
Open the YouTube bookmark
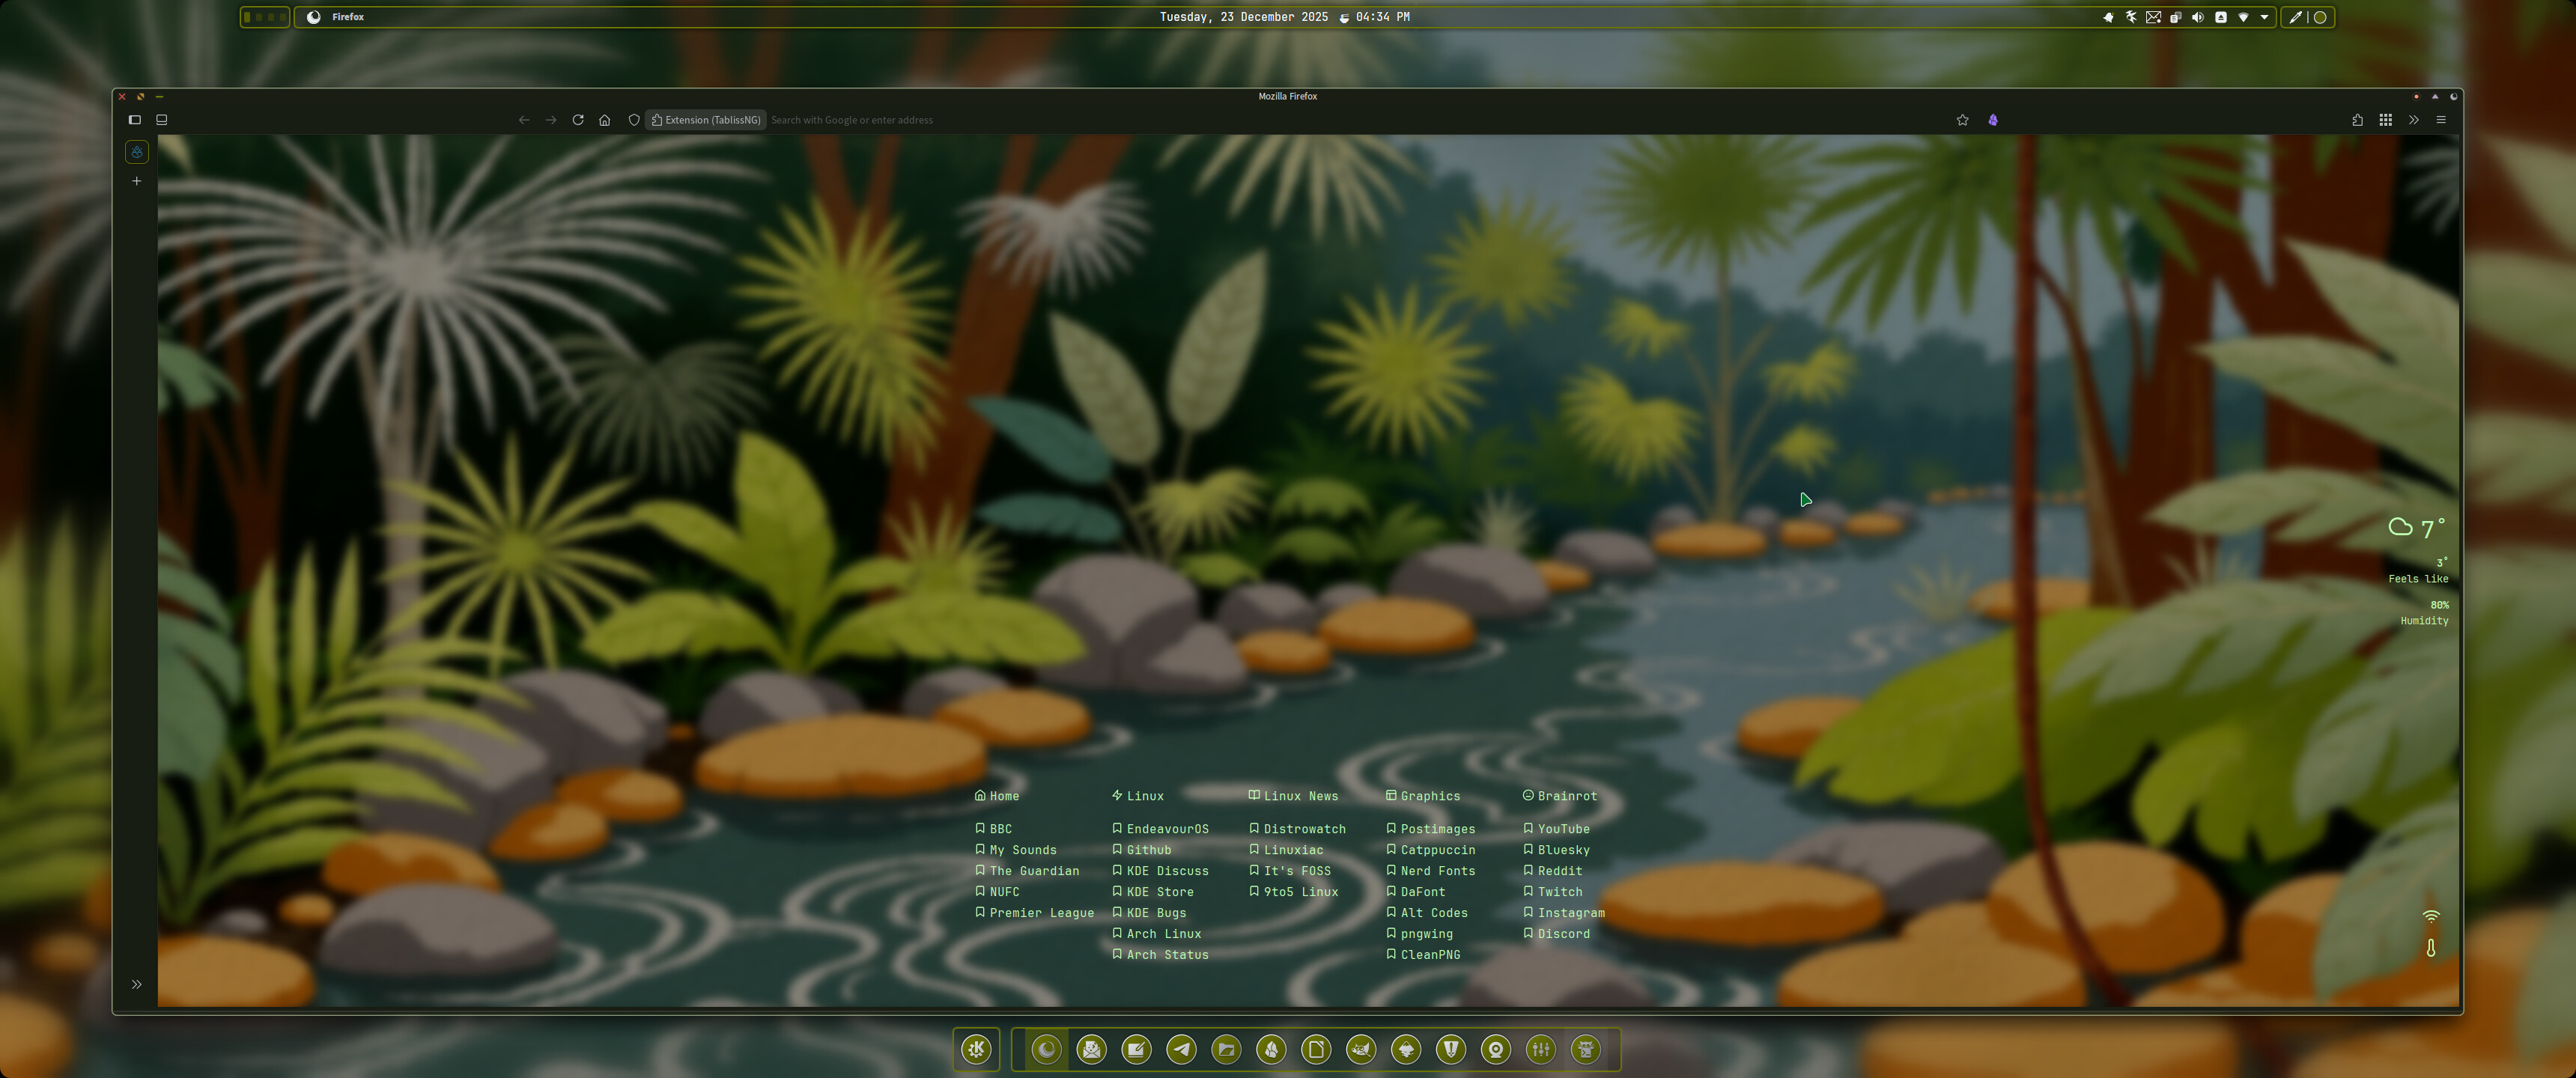[1556, 829]
